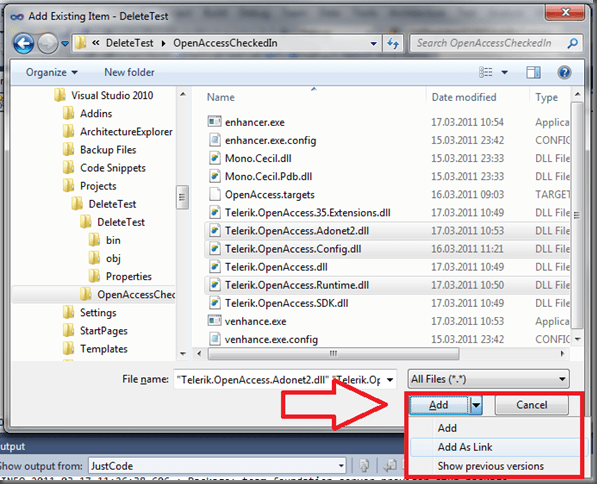Select the OpenAccessChec folder in tree
The image size is (597, 484).
pos(136,295)
